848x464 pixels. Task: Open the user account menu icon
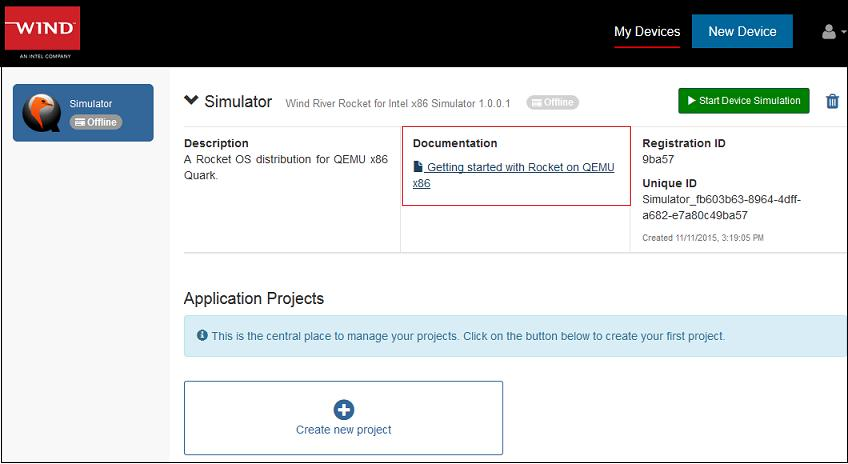pyautogui.click(x=833, y=32)
